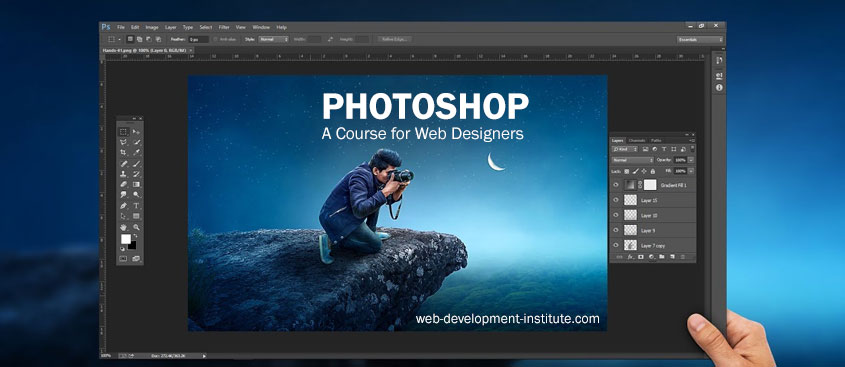
Task: Select the Dodge tool
Action: (136, 195)
